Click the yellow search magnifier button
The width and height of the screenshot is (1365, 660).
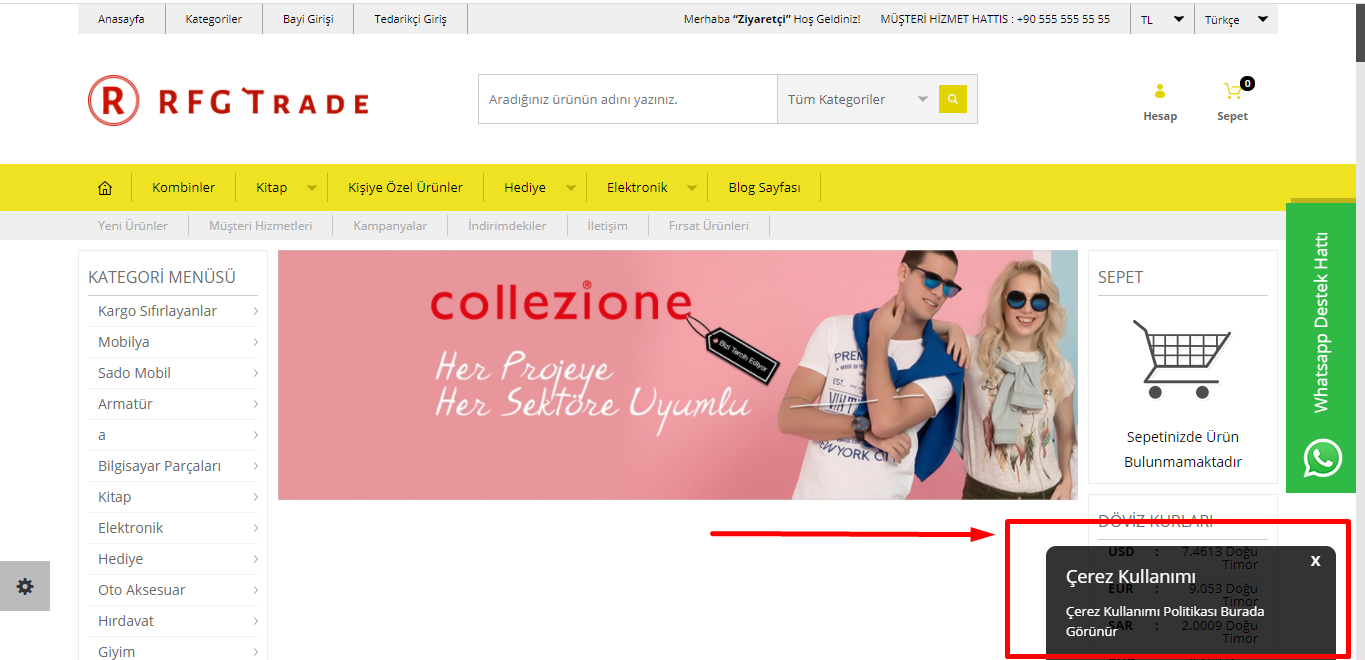[x=953, y=99]
